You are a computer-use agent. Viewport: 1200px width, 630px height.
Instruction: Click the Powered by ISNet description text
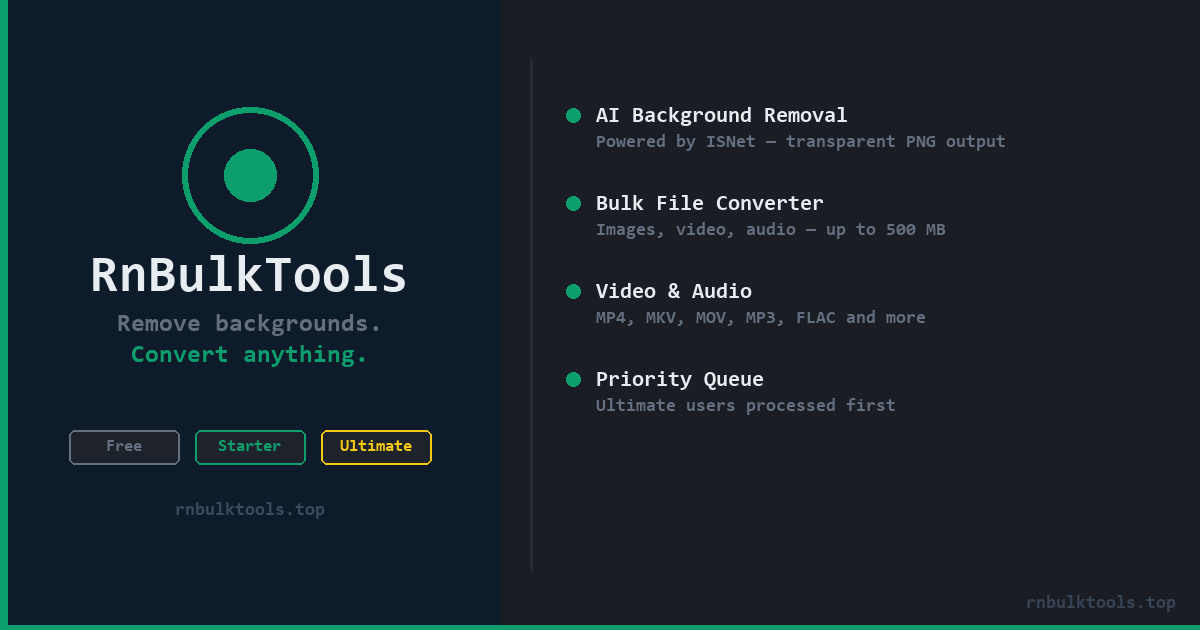pos(800,141)
